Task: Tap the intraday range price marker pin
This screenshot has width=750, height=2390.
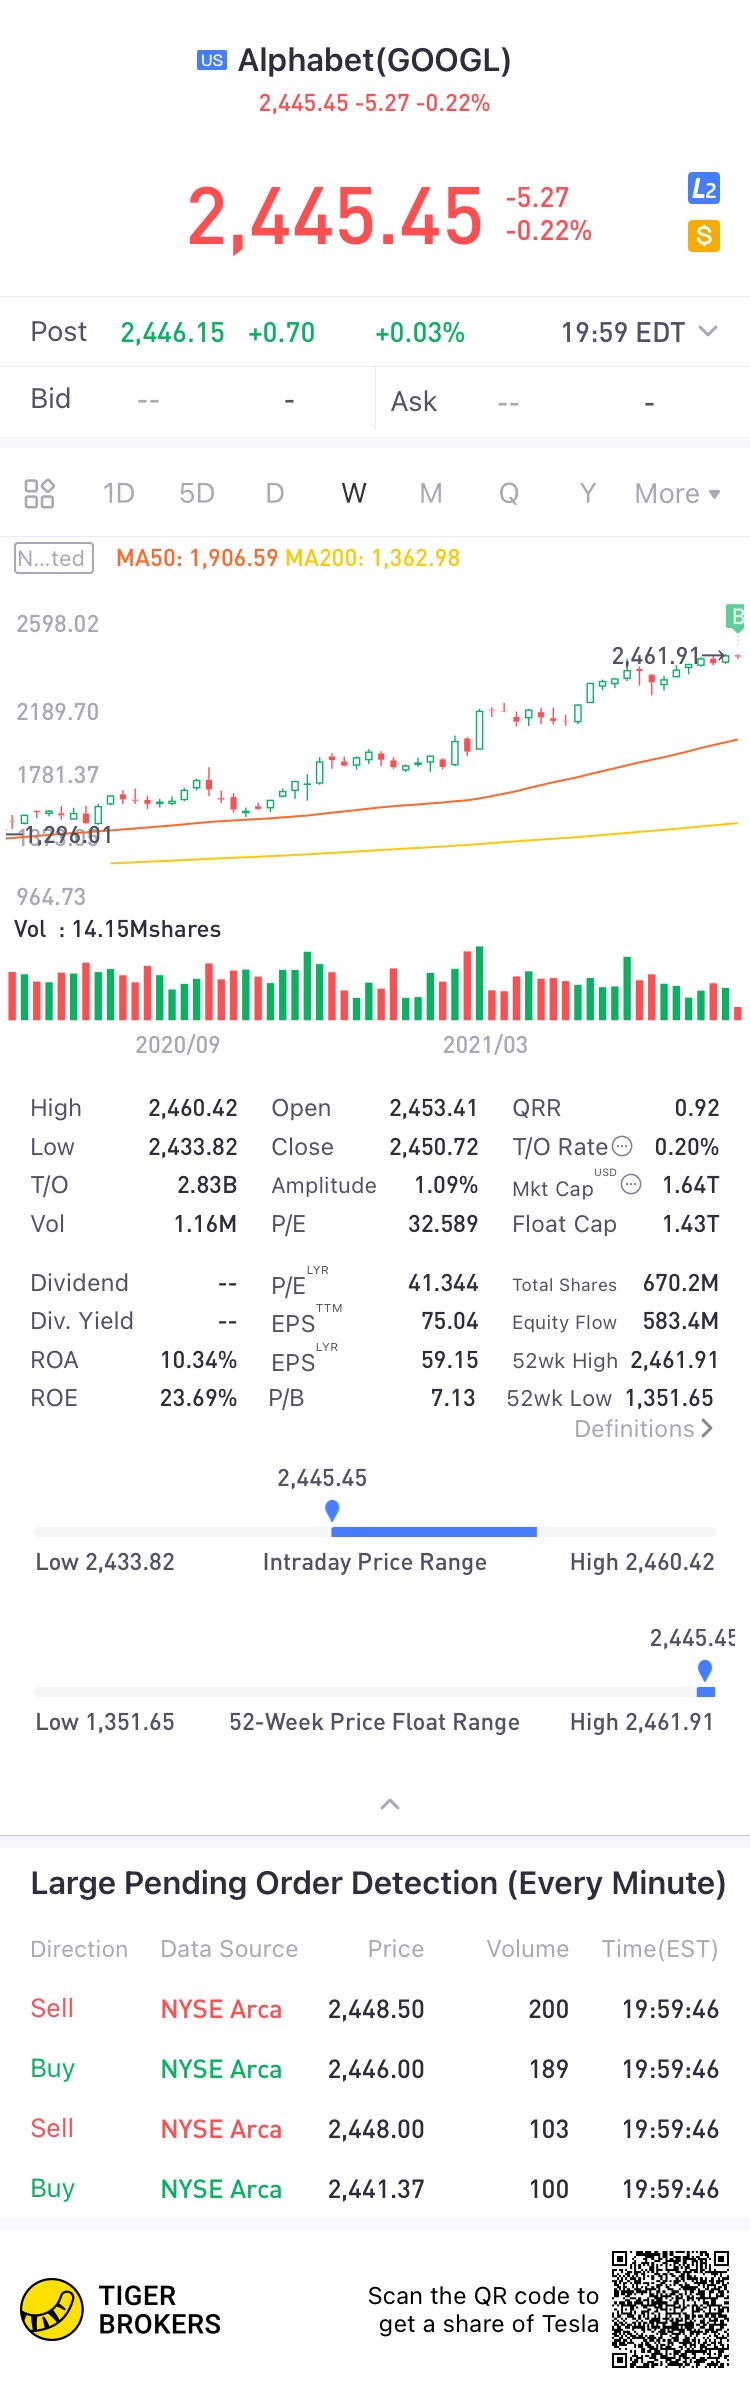Action: pyautogui.click(x=332, y=1510)
